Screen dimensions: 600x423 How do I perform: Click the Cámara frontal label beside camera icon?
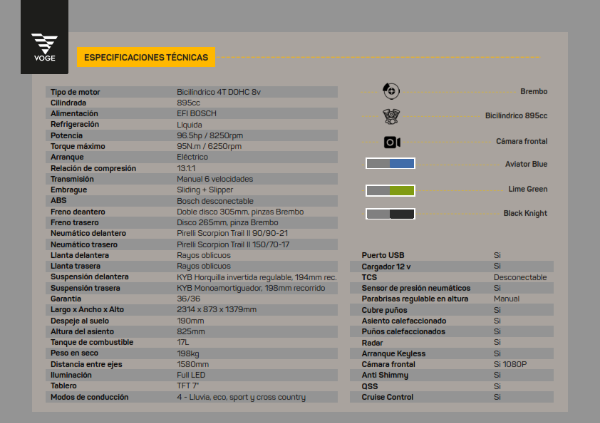(x=522, y=141)
